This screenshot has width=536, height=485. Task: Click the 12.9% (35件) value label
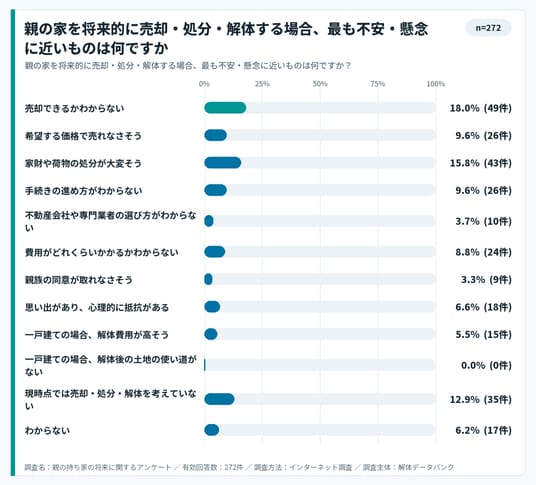tap(481, 399)
